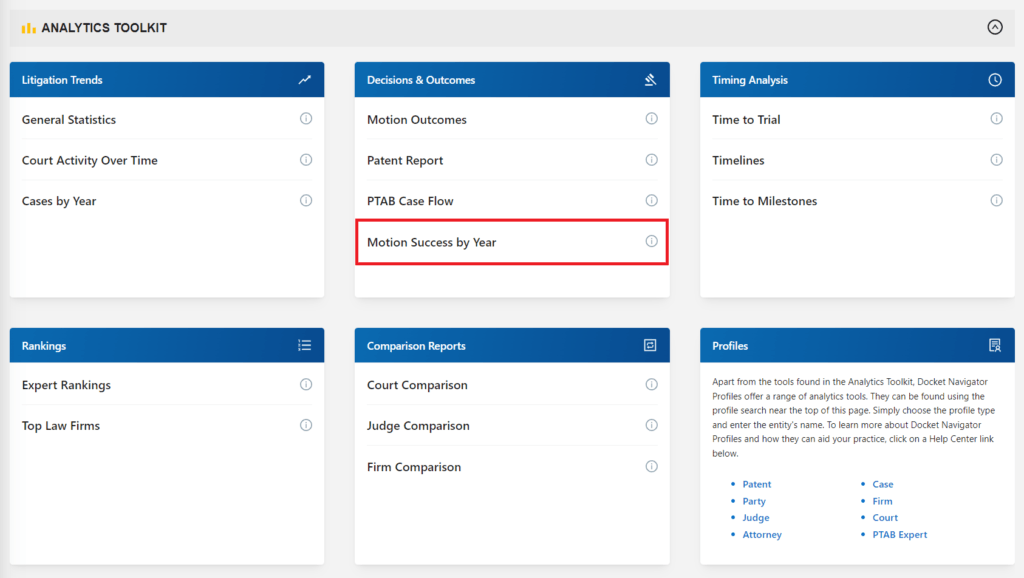Click info icon for Time to Trial
Screen dimensions: 1024x578
[996, 119]
